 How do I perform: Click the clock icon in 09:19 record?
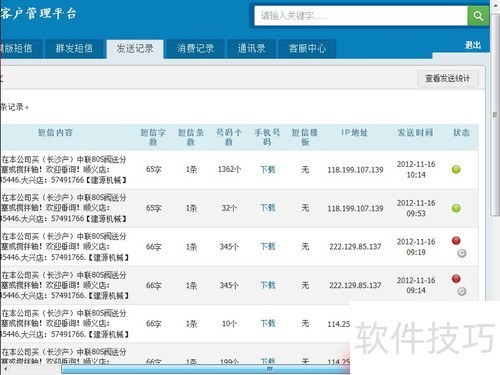(x=462, y=253)
